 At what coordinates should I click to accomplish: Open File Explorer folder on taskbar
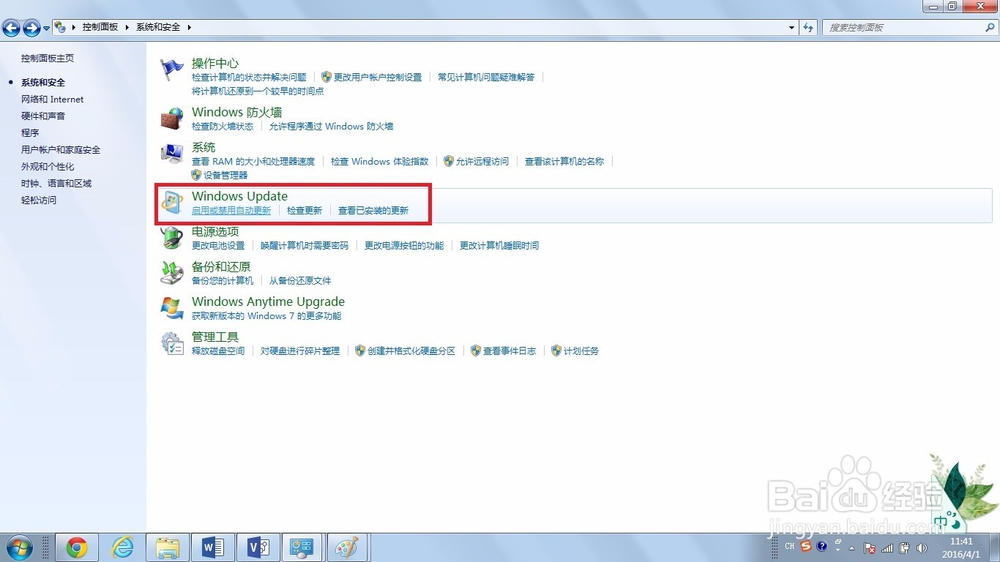click(167, 548)
